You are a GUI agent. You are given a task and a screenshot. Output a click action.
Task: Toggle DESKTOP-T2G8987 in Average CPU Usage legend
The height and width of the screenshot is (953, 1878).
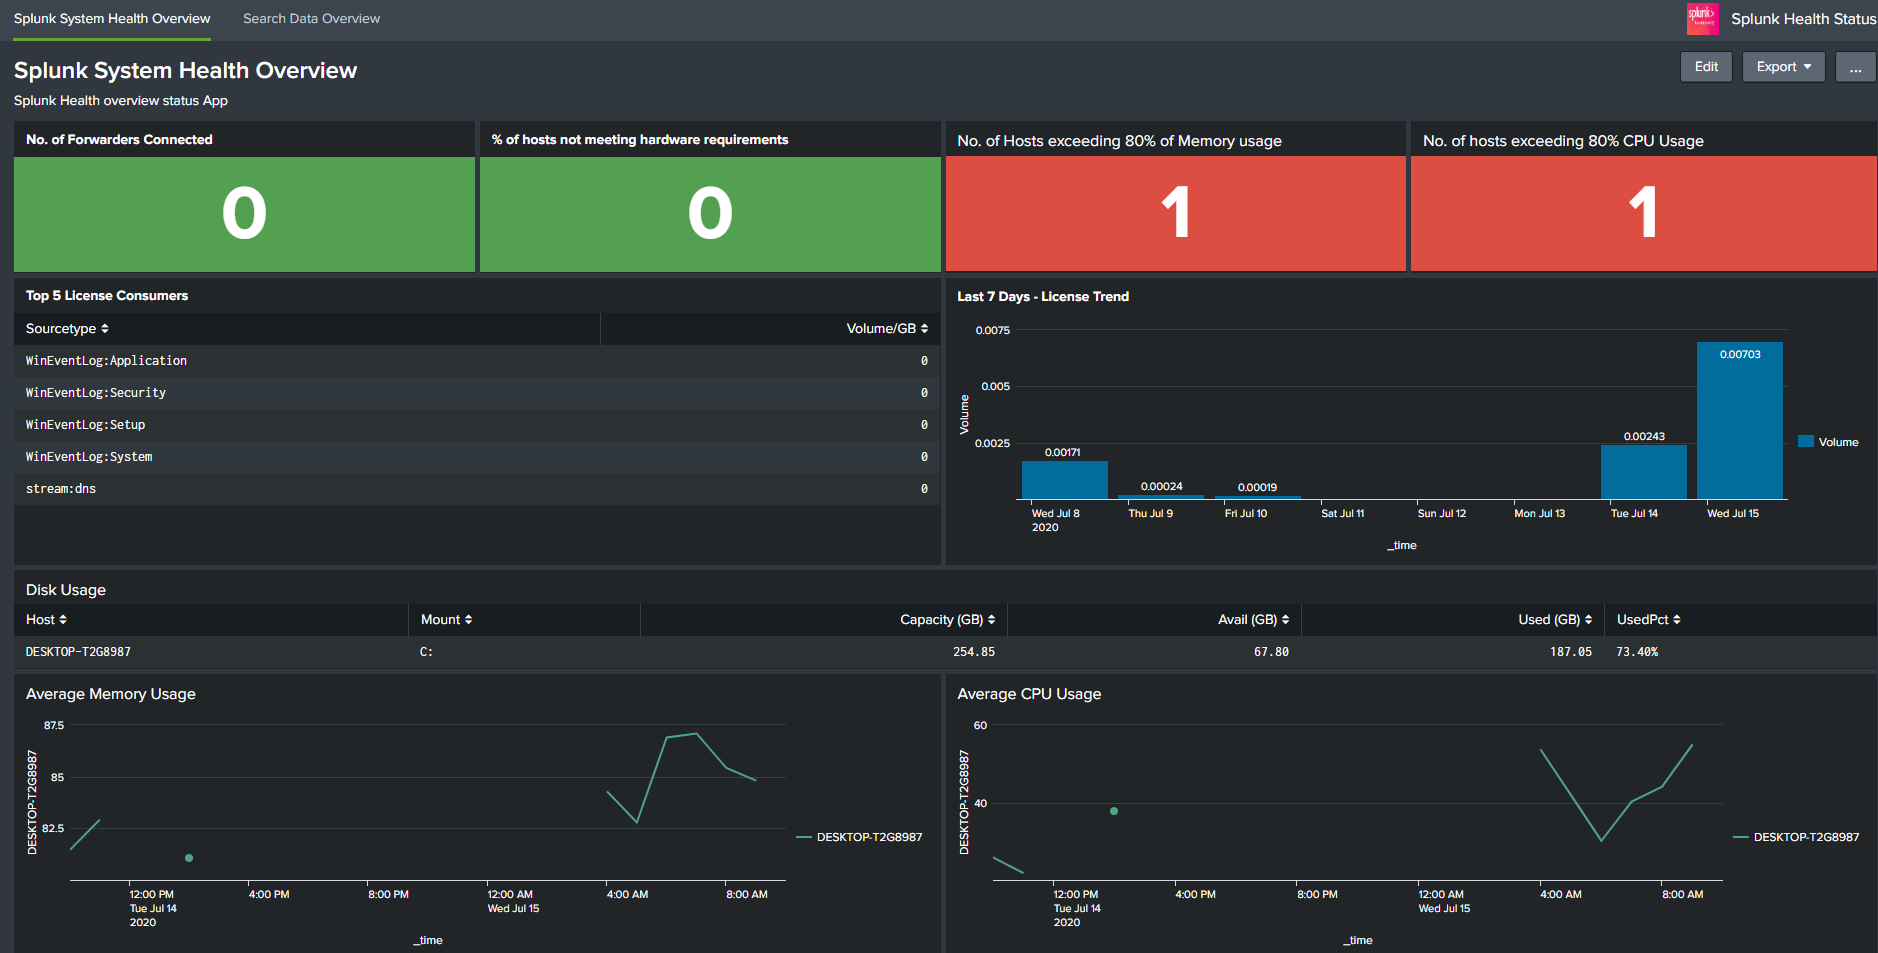point(1805,837)
